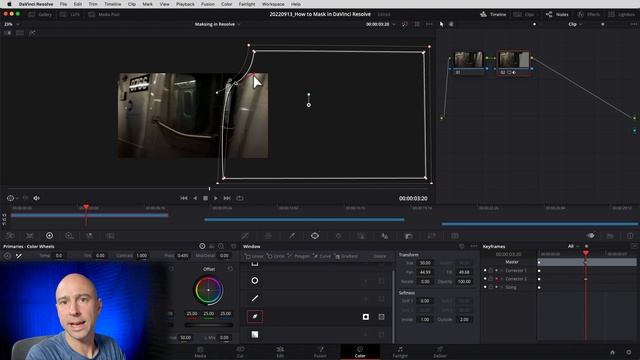Toggle the Nodes panel
The height and width of the screenshot is (360, 640).
557,14
